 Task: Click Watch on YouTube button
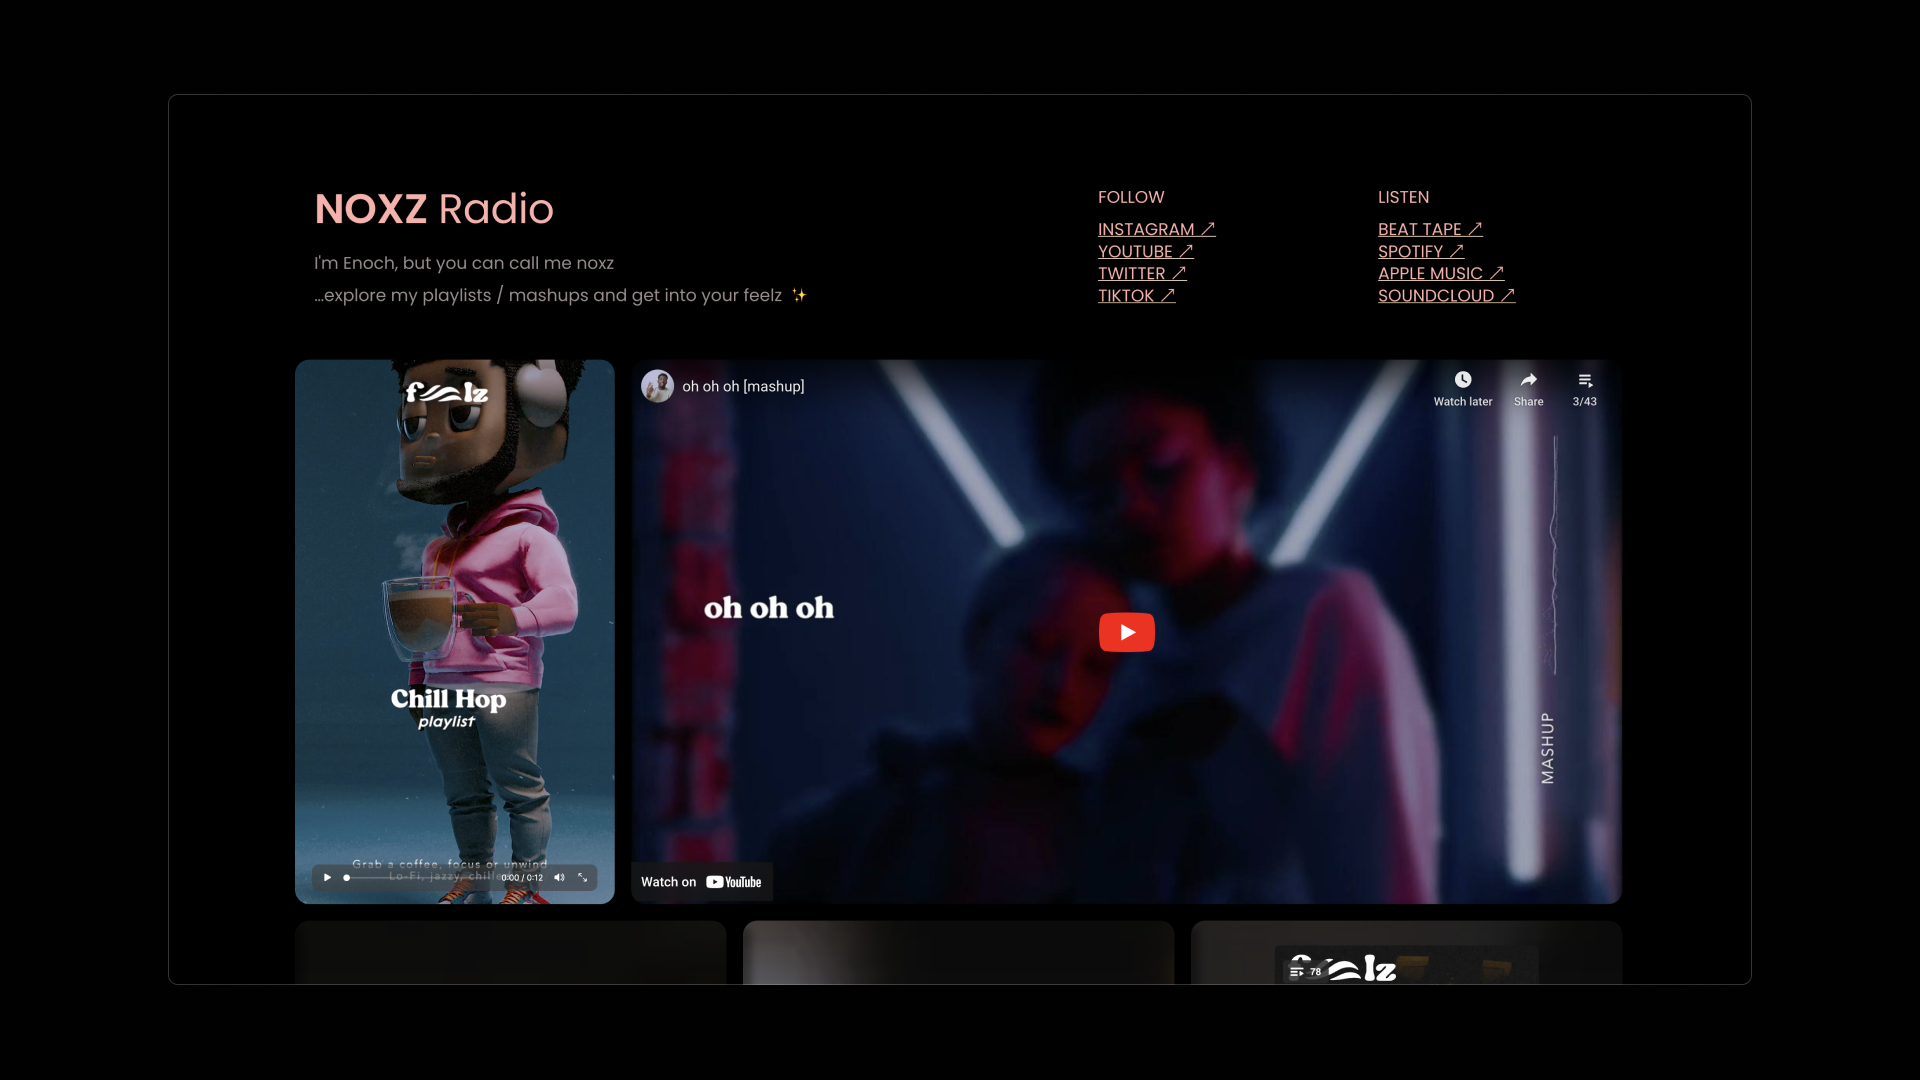pos(701,882)
